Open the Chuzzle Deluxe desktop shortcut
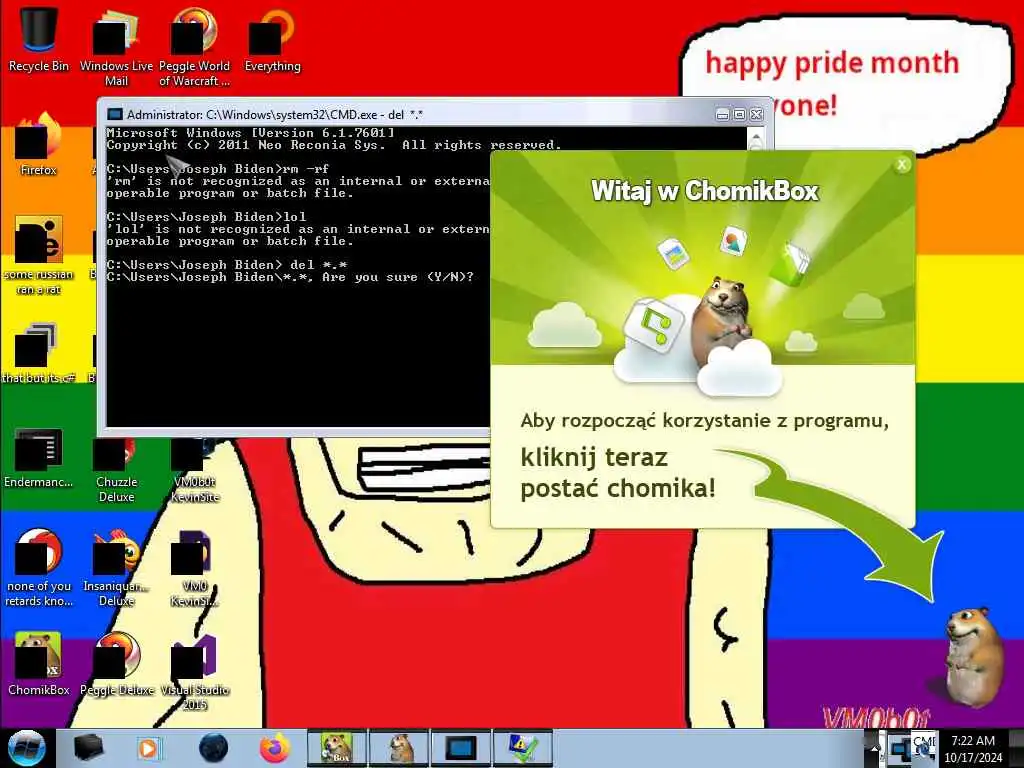Viewport: 1024px width, 768px height. click(116, 469)
